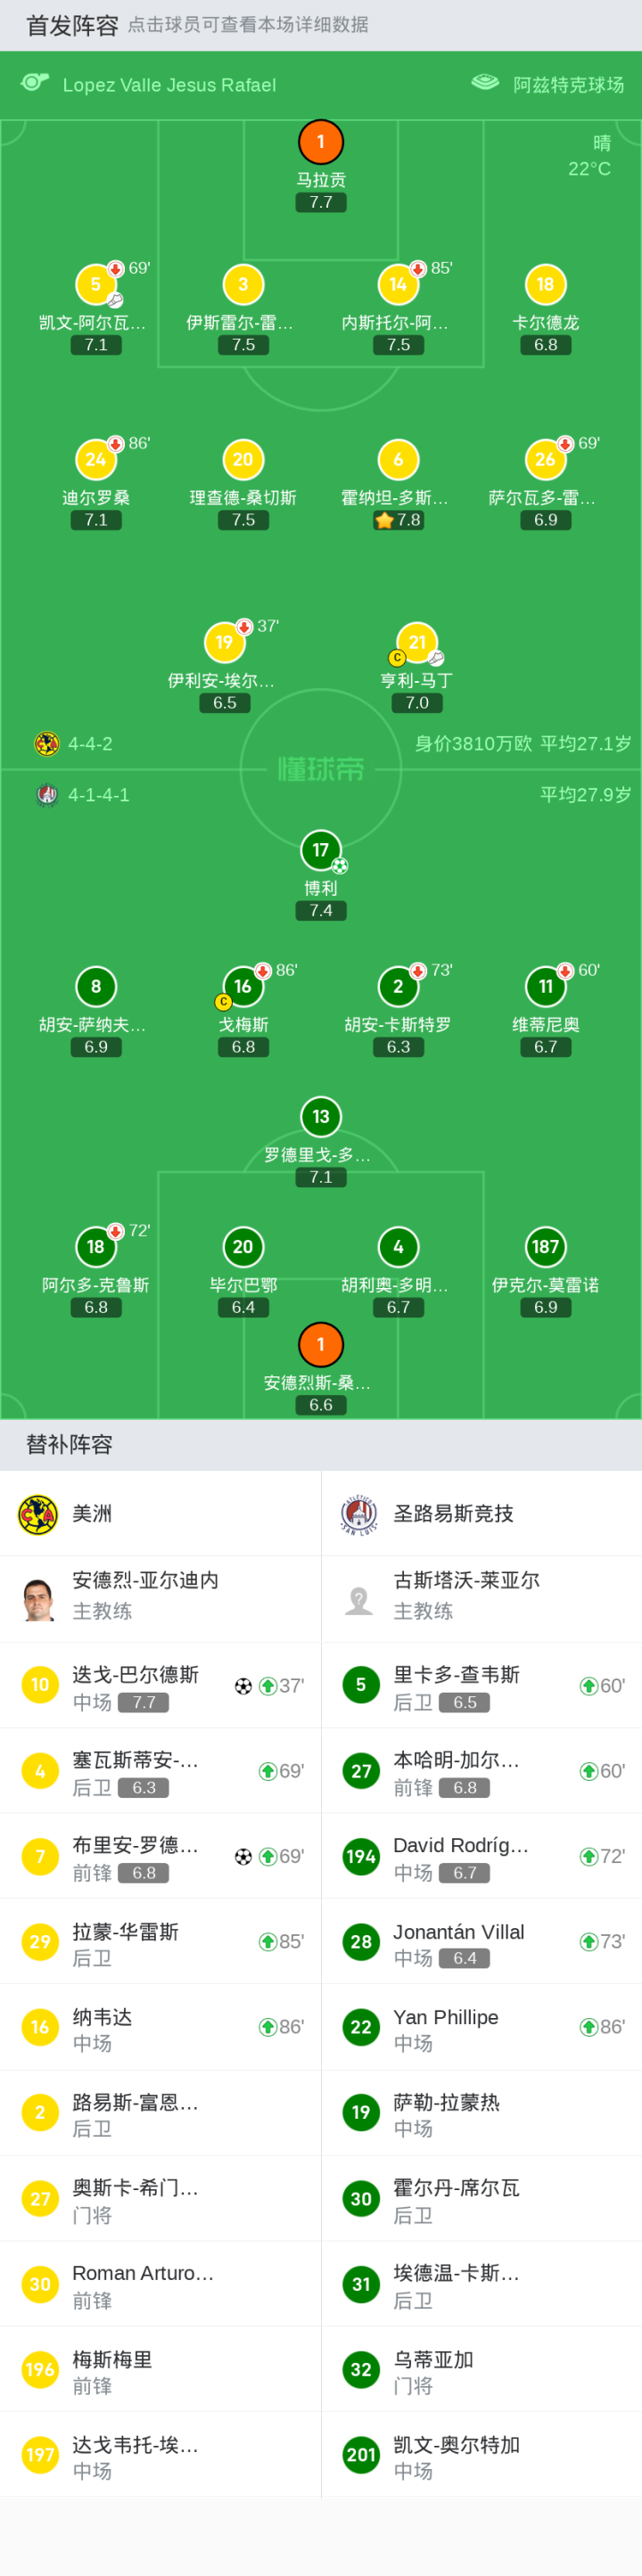
Task: Open 古斯塔沃-莱亚尔 head coach entry
Action: coord(481,1599)
